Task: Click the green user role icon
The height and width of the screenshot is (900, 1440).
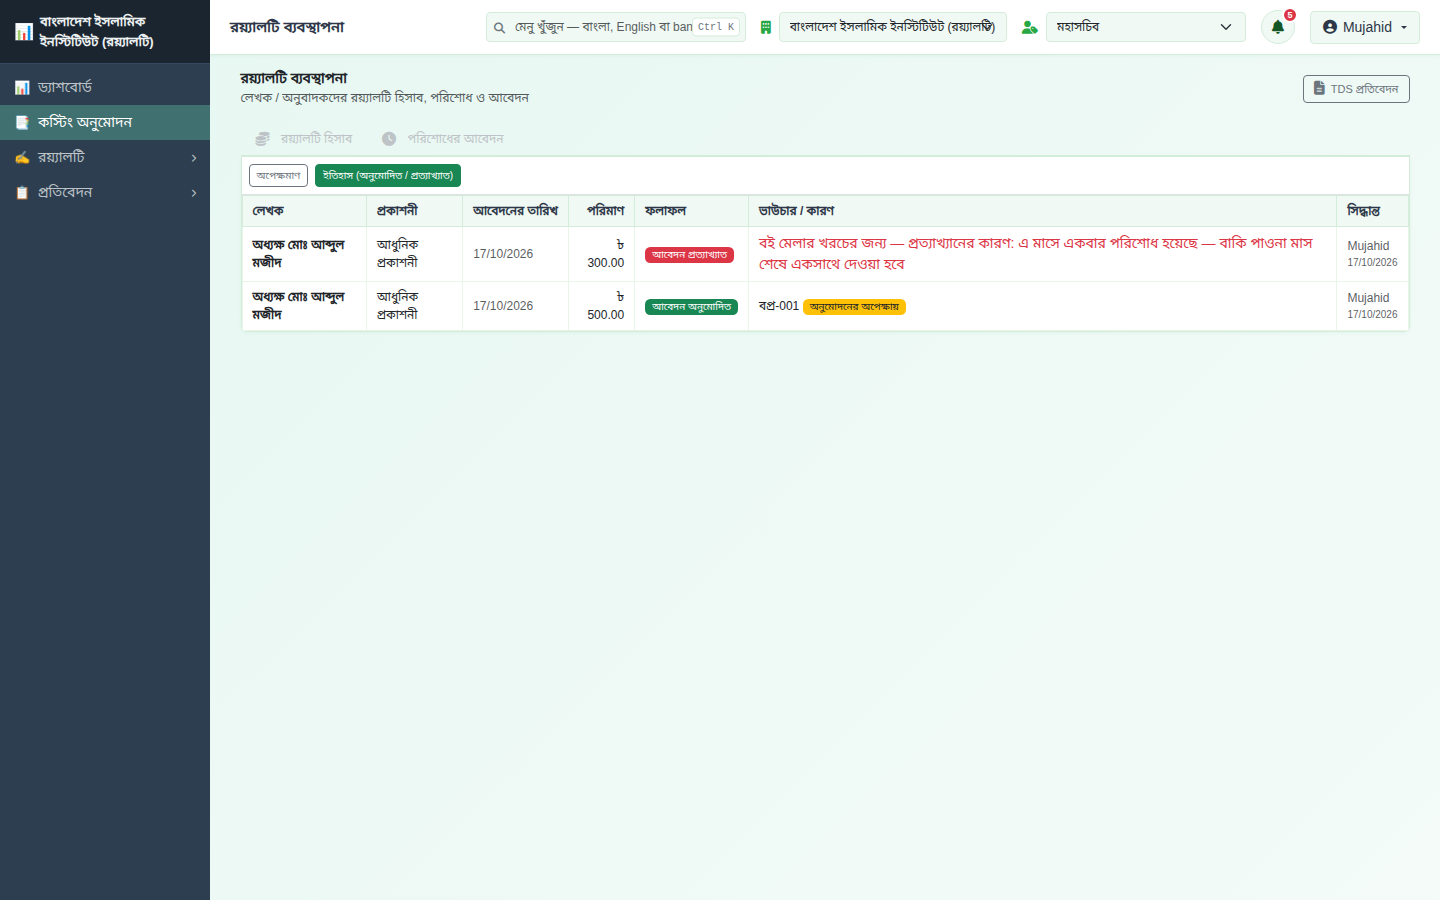Action: (1029, 28)
